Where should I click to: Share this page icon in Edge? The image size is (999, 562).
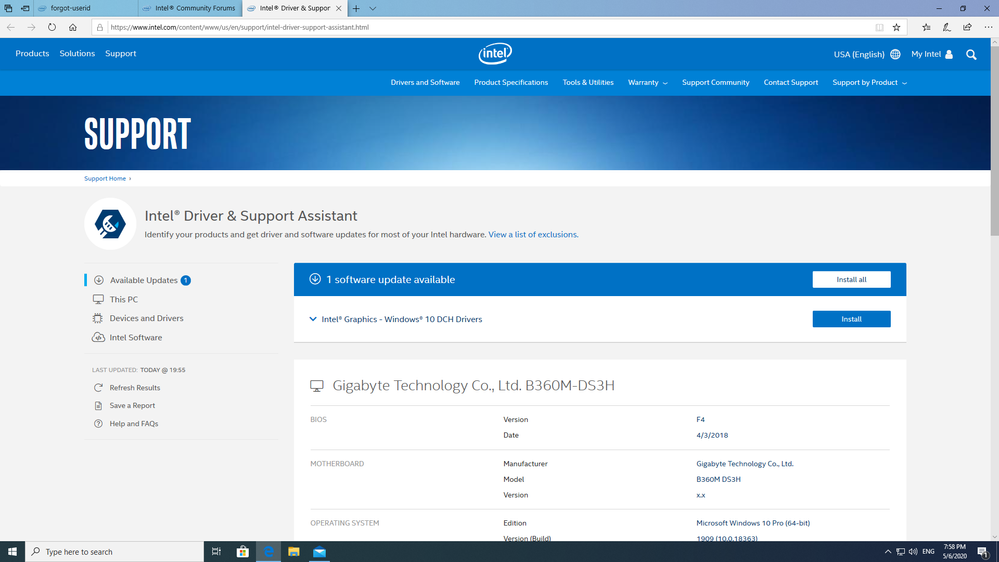pyautogui.click(x=967, y=27)
